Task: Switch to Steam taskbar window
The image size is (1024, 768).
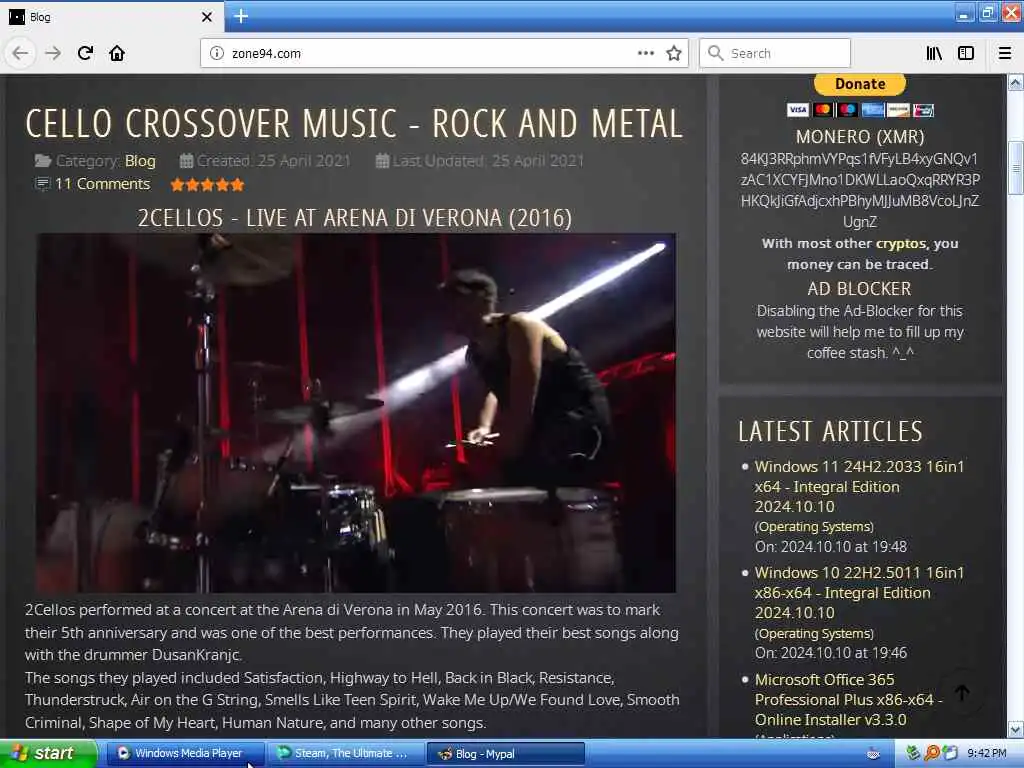Action: click(346, 754)
